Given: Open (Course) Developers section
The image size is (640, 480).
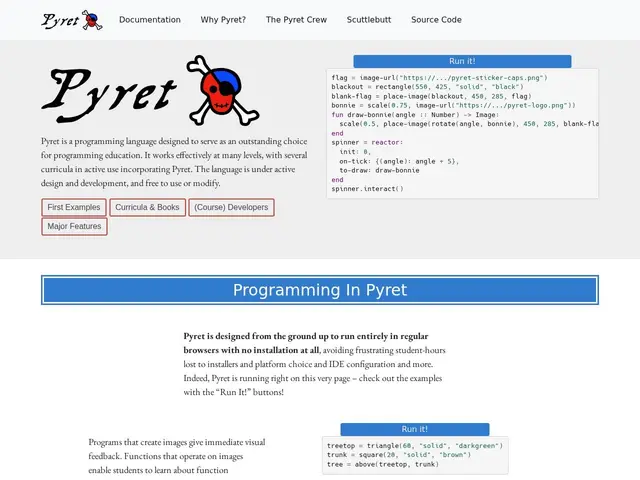Looking at the screenshot, I should point(231,207).
